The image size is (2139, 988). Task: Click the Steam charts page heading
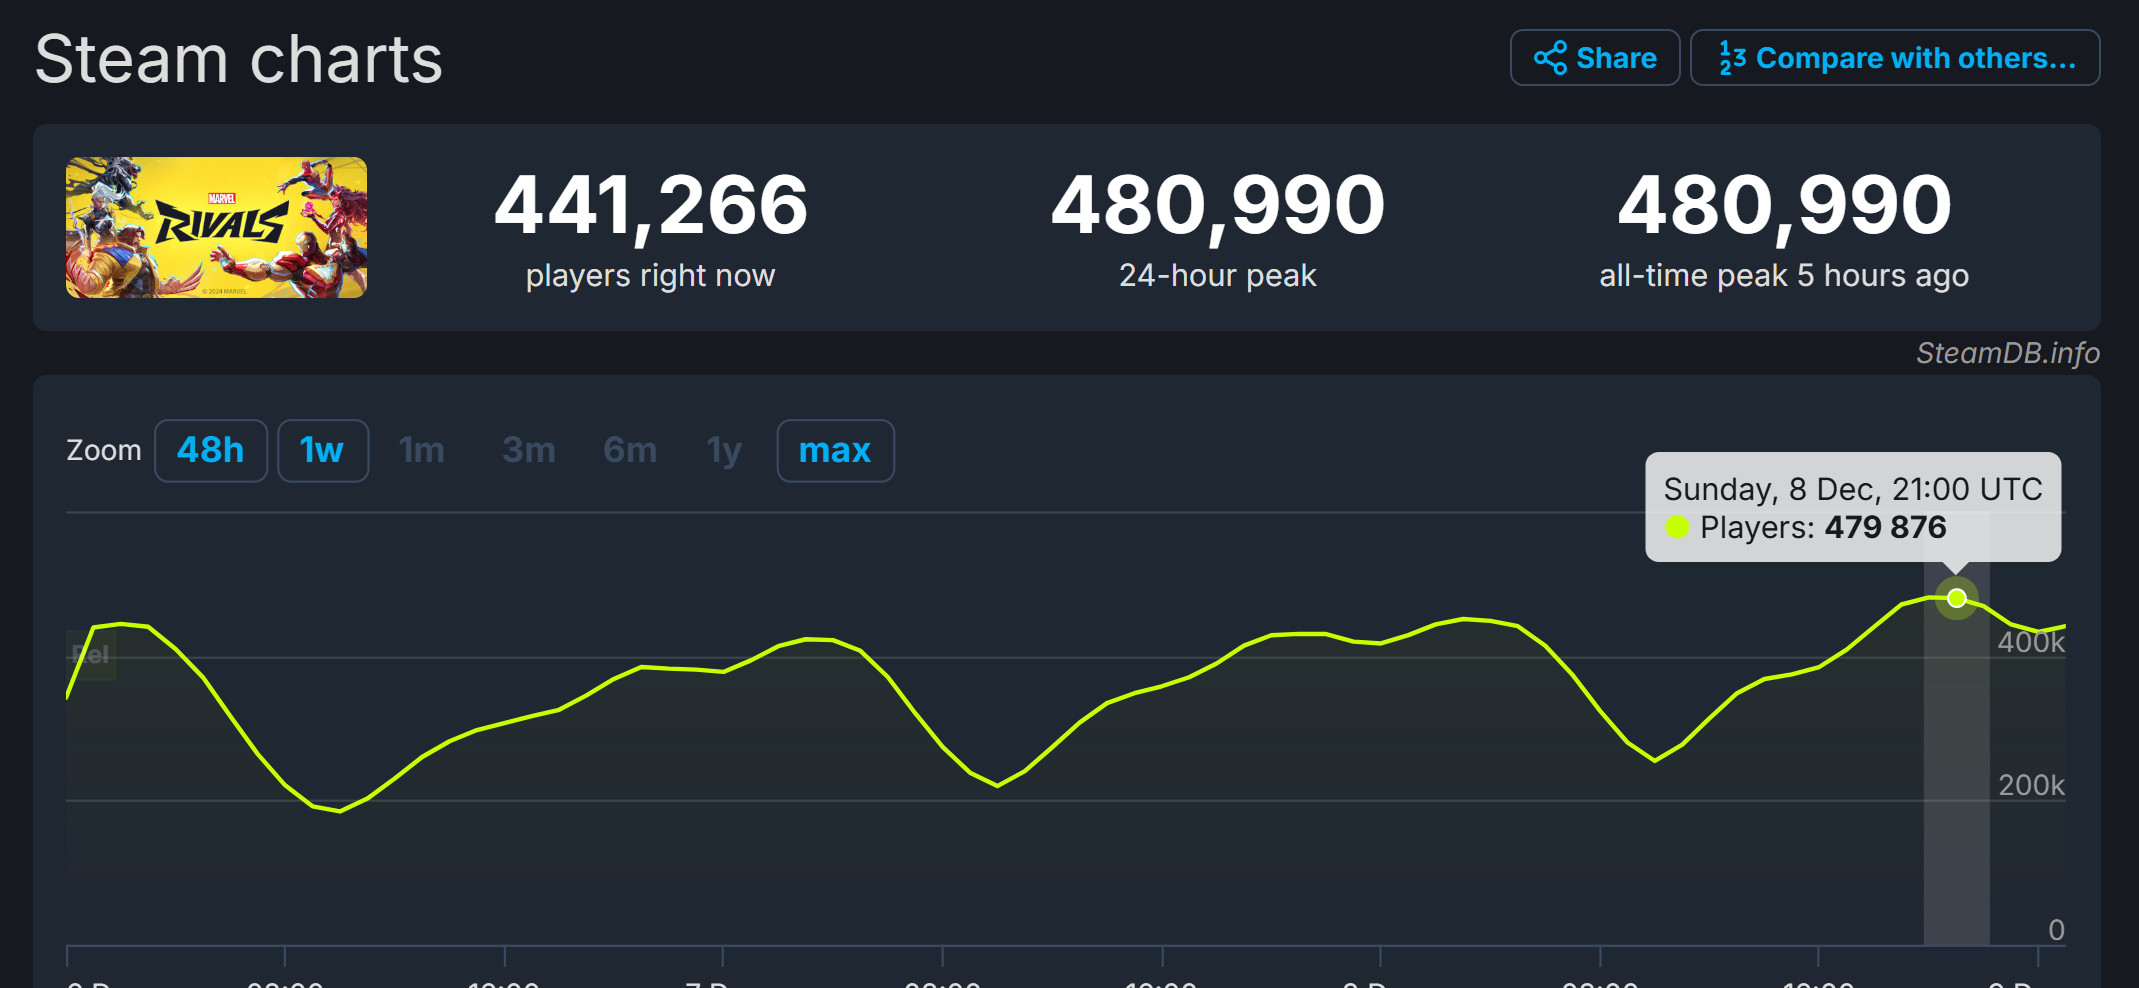[x=237, y=60]
